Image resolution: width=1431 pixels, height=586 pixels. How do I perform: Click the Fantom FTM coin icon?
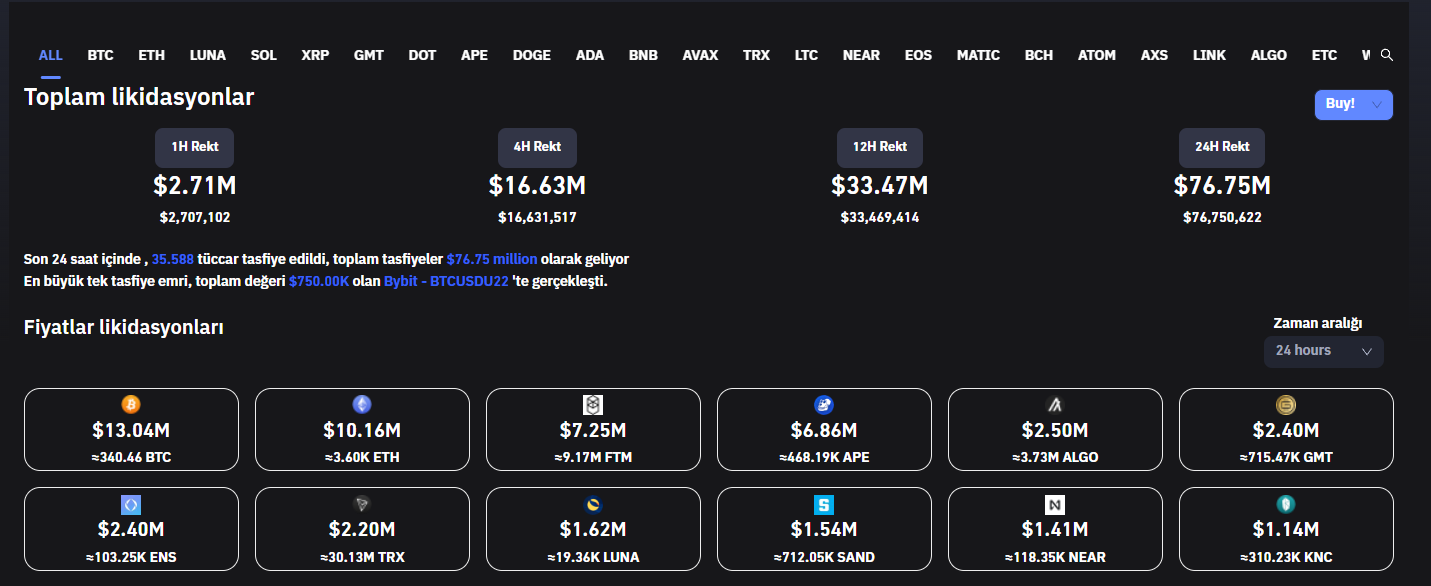[x=593, y=404]
